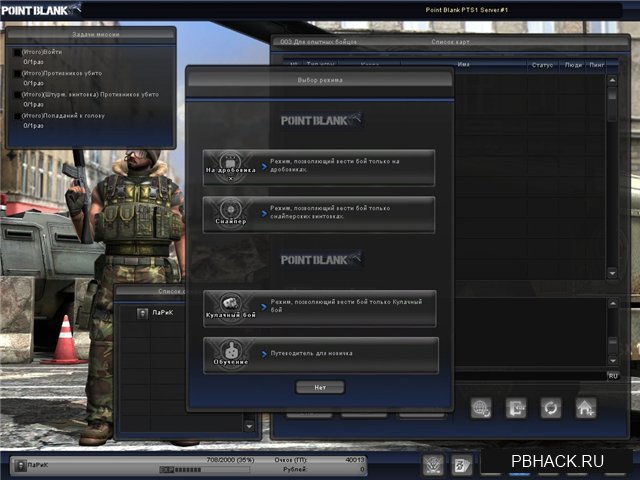The height and width of the screenshot is (480, 640).
Task: Click the 003 Для опытных бойцов channel label
Action: point(318,42)
